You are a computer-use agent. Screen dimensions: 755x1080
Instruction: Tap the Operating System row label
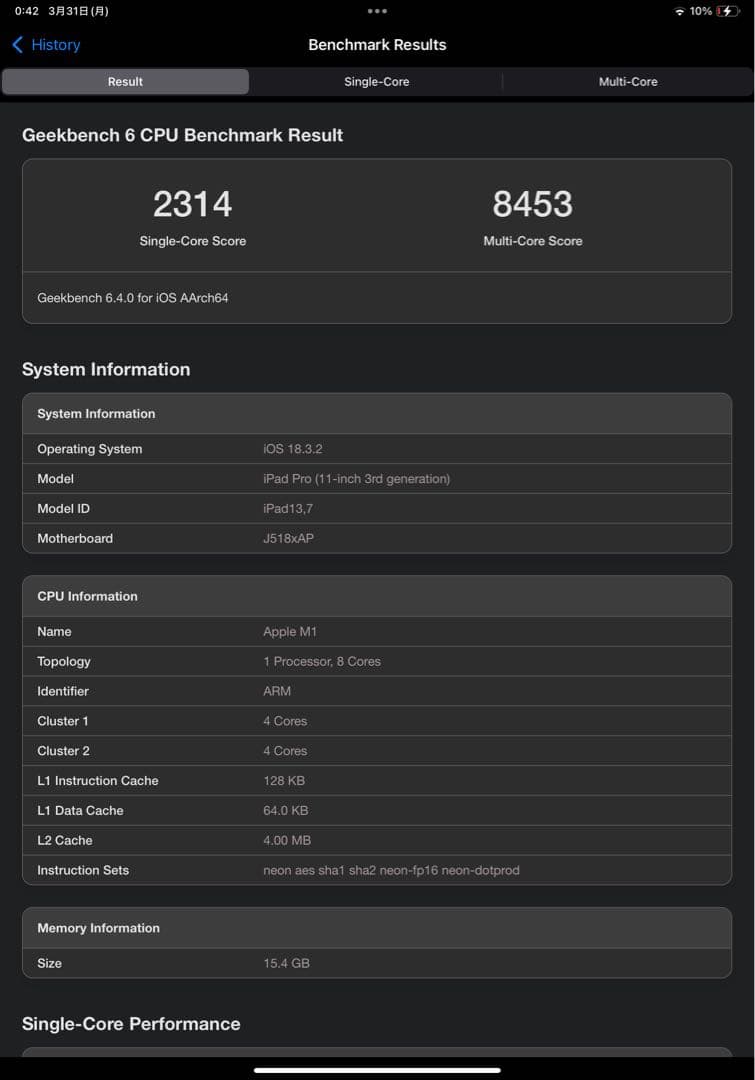[x=90, y=449]
